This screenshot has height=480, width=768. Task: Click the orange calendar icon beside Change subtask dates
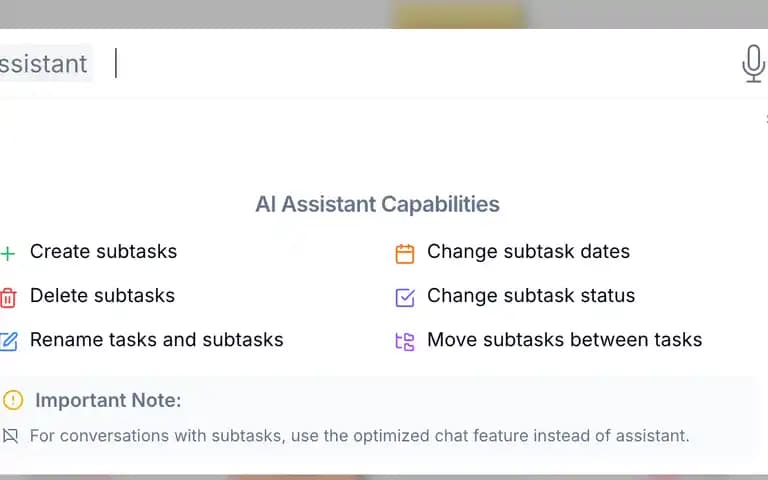pos(405,254)
